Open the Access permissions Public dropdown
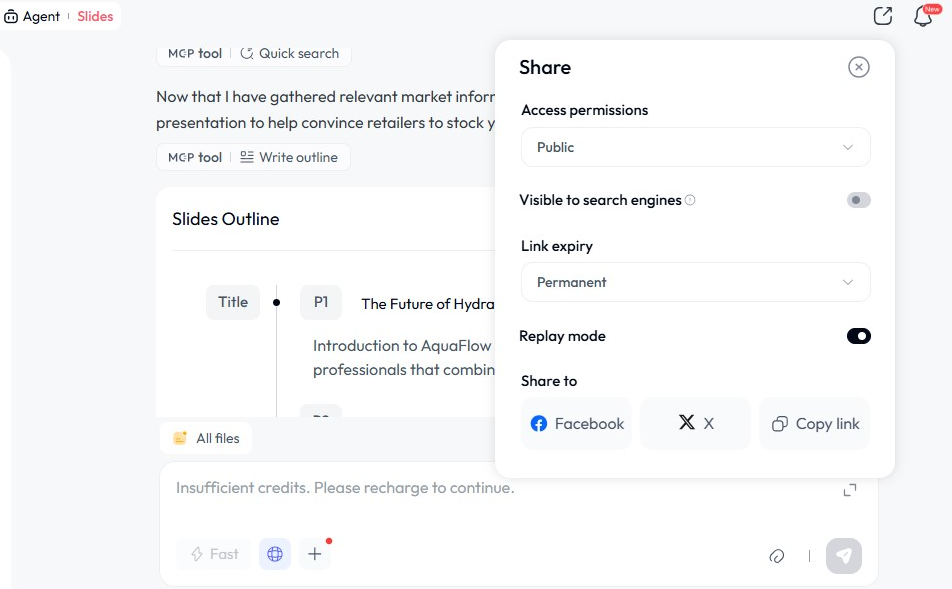Viewport: 952px width, 589px height. (695, 147)
